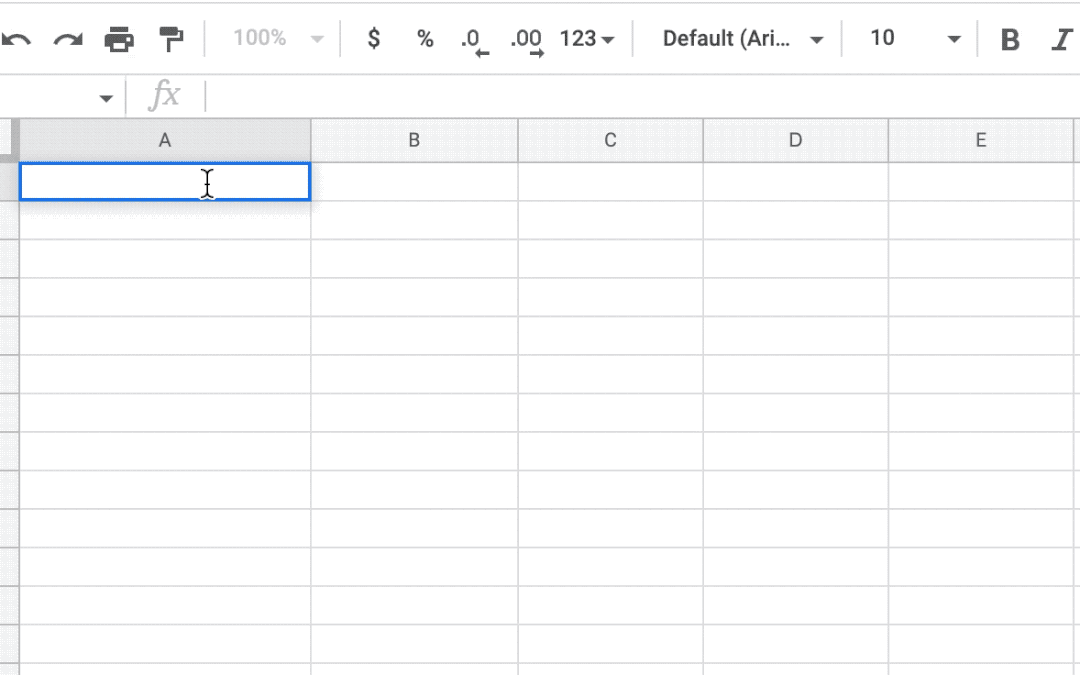Click cell B1
This screenshot has width=1080, height=675.
[x=414, y=182]
